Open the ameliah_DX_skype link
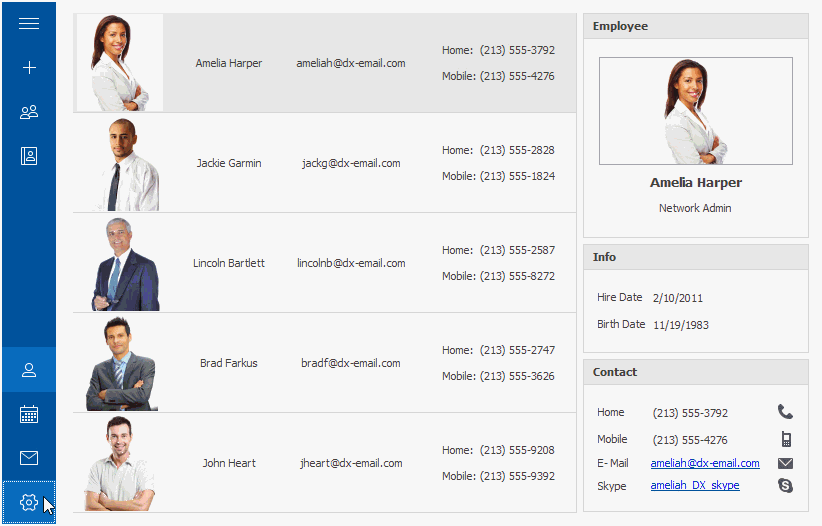 (x=695, y=486)
